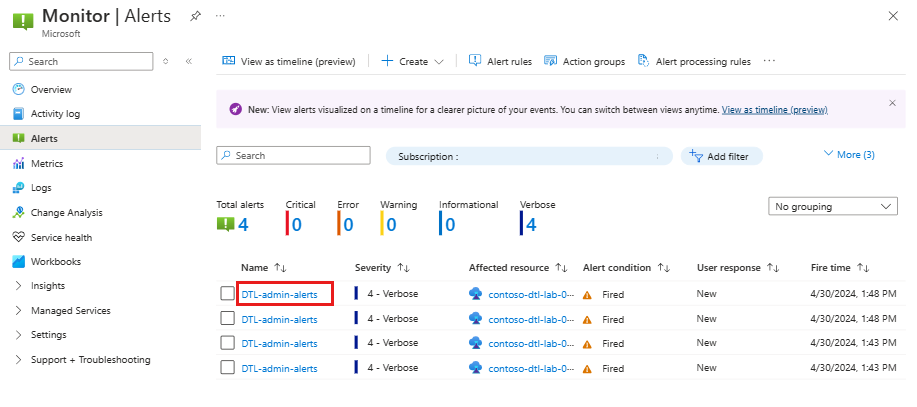Viewport: 917px width, 407px height.
Task: Open Alert rules from the toolbar
Action: [x=500, y=61]
